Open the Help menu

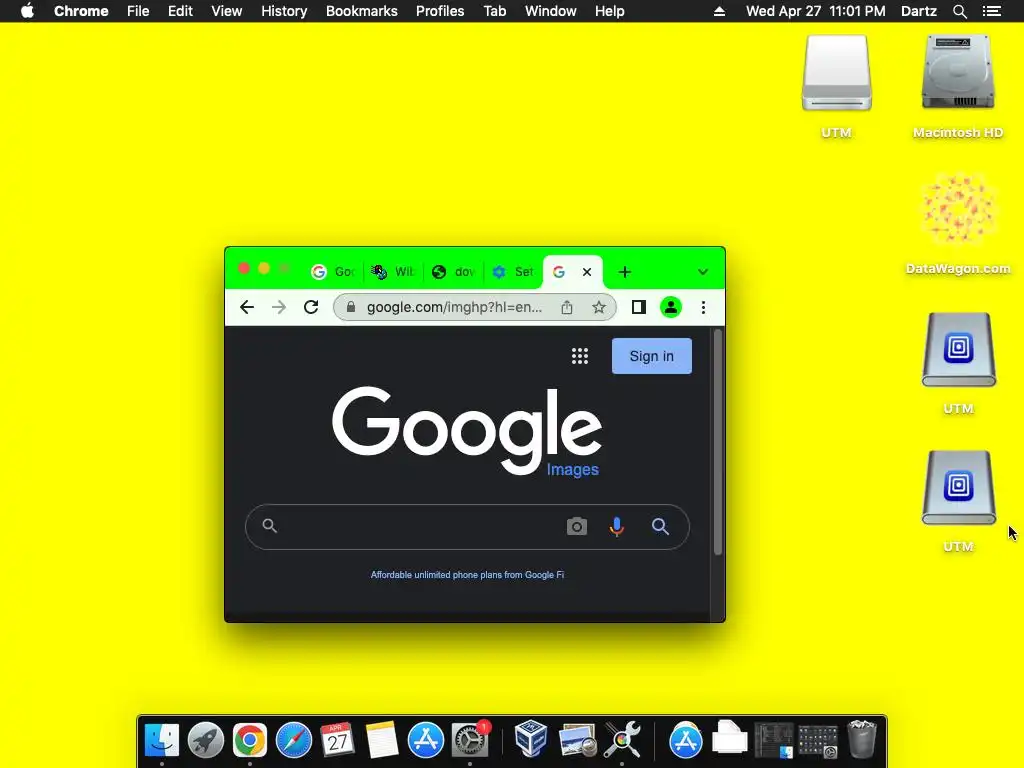coord(609,11)
